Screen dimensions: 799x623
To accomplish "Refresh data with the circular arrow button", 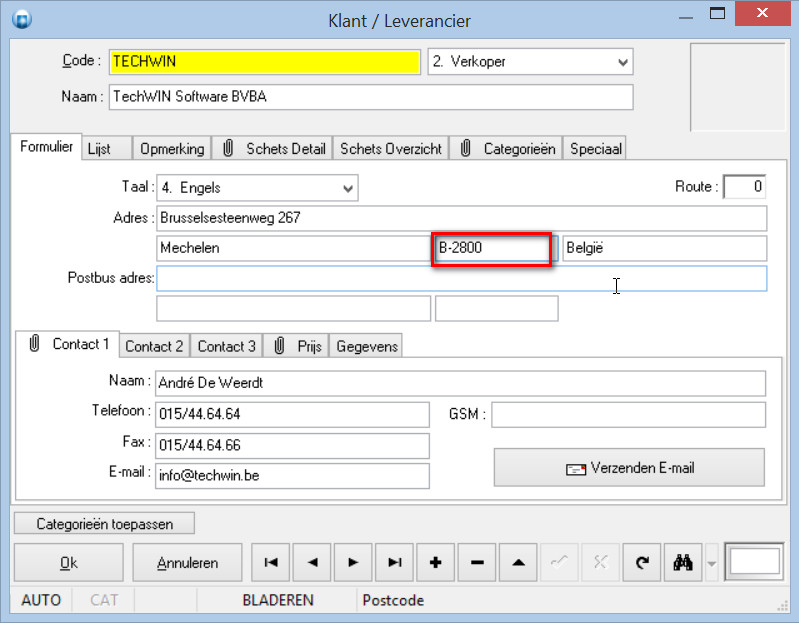I will (642, 562).
